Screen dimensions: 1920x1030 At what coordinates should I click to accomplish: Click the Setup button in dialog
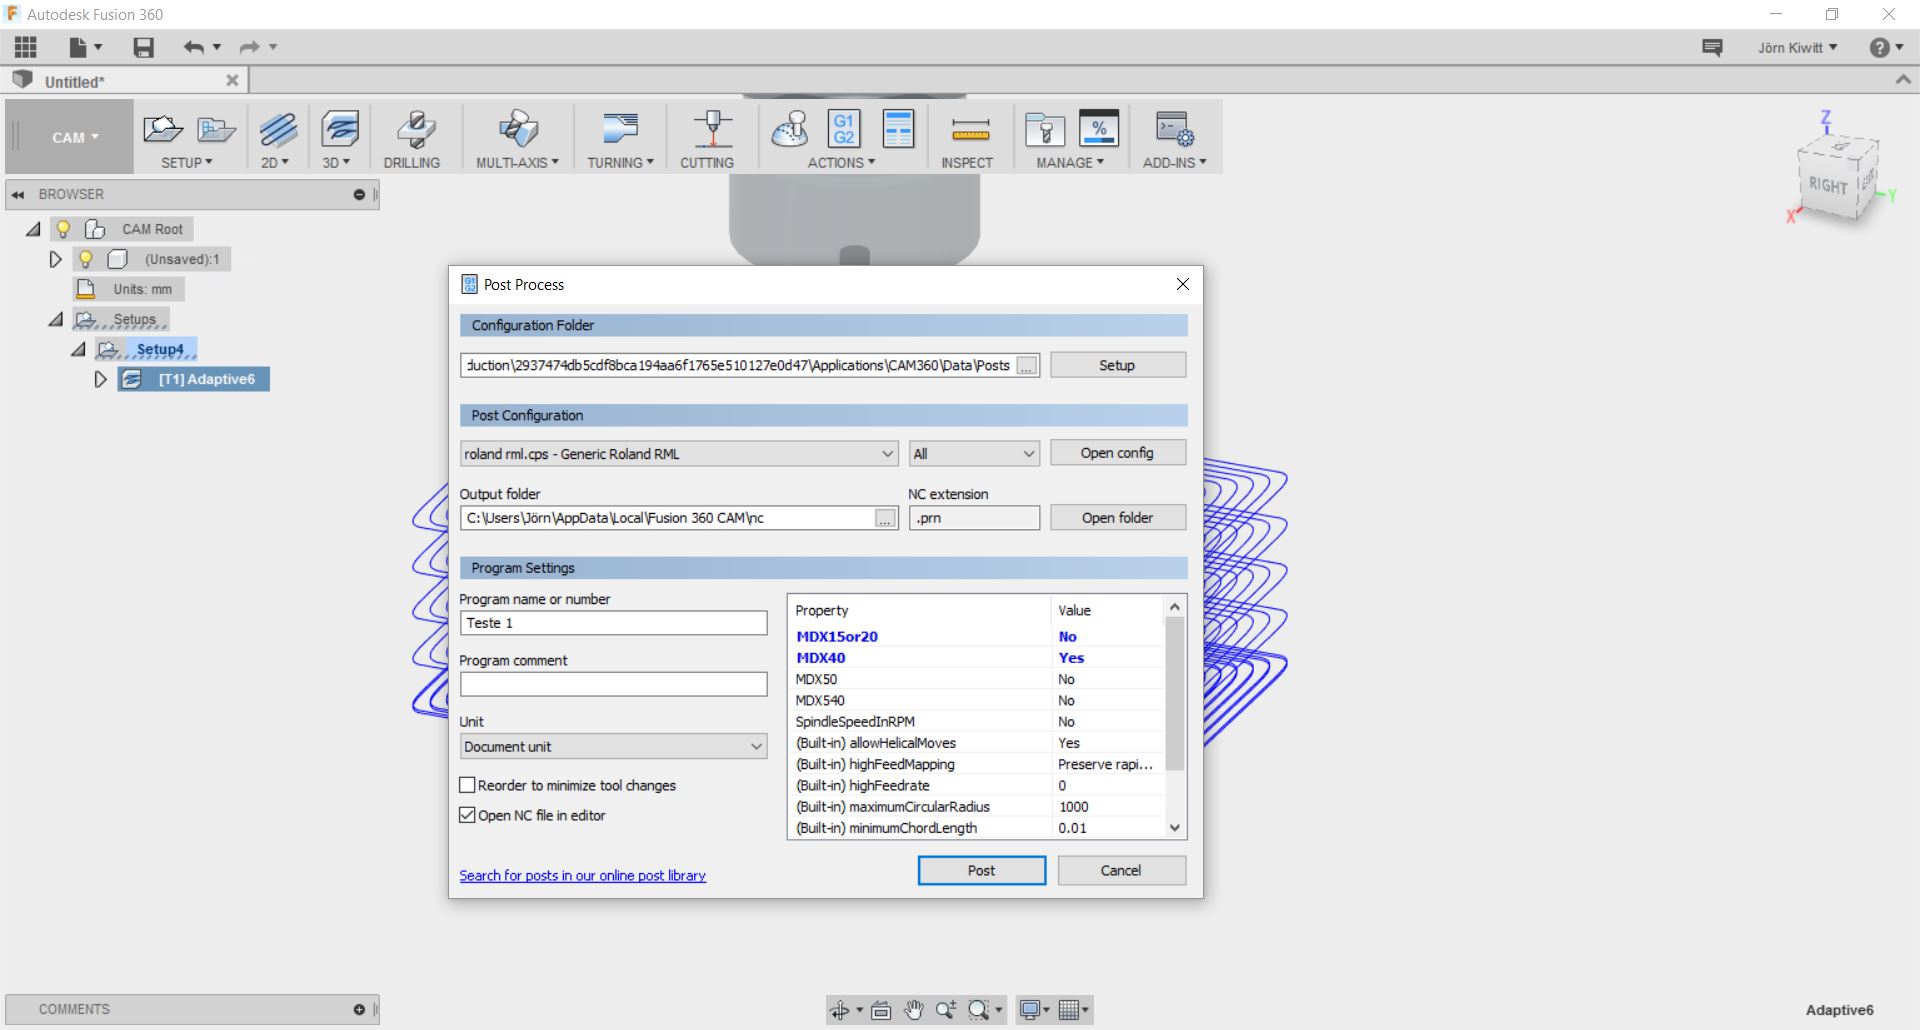tap(1117, 365)
